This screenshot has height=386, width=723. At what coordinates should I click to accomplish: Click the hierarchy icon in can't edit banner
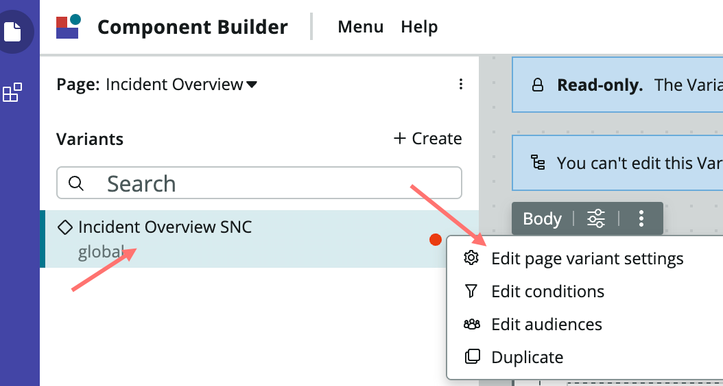click(x=538, y=163)
